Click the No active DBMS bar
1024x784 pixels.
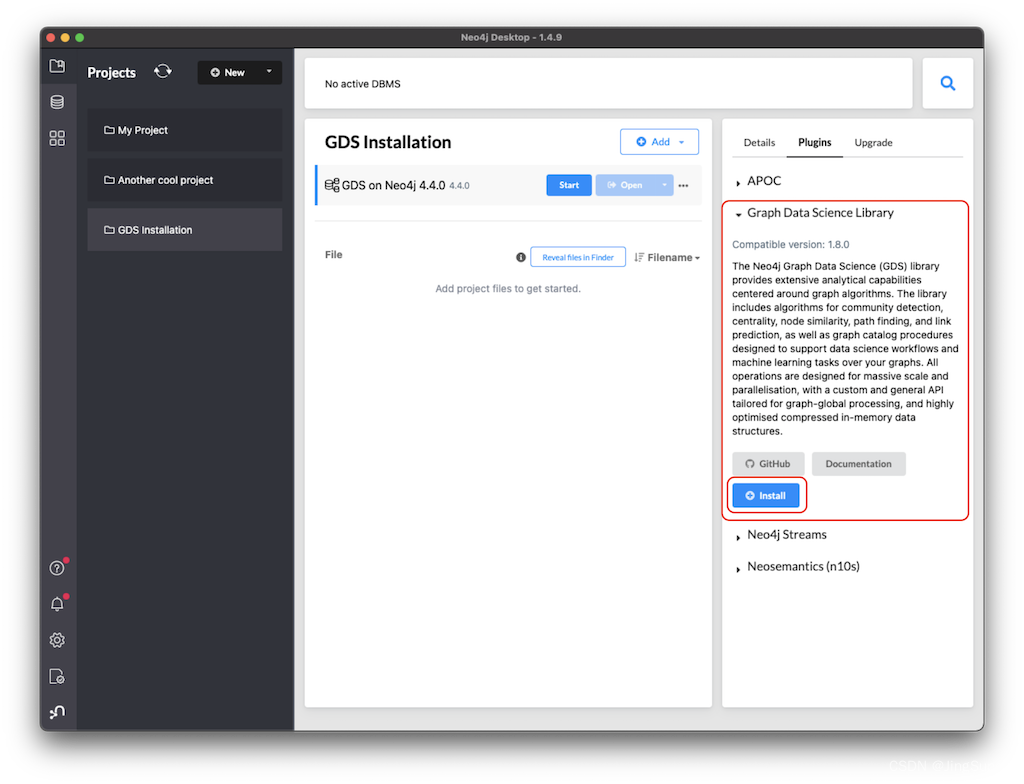pyautogui.click(x=608, y=84)
